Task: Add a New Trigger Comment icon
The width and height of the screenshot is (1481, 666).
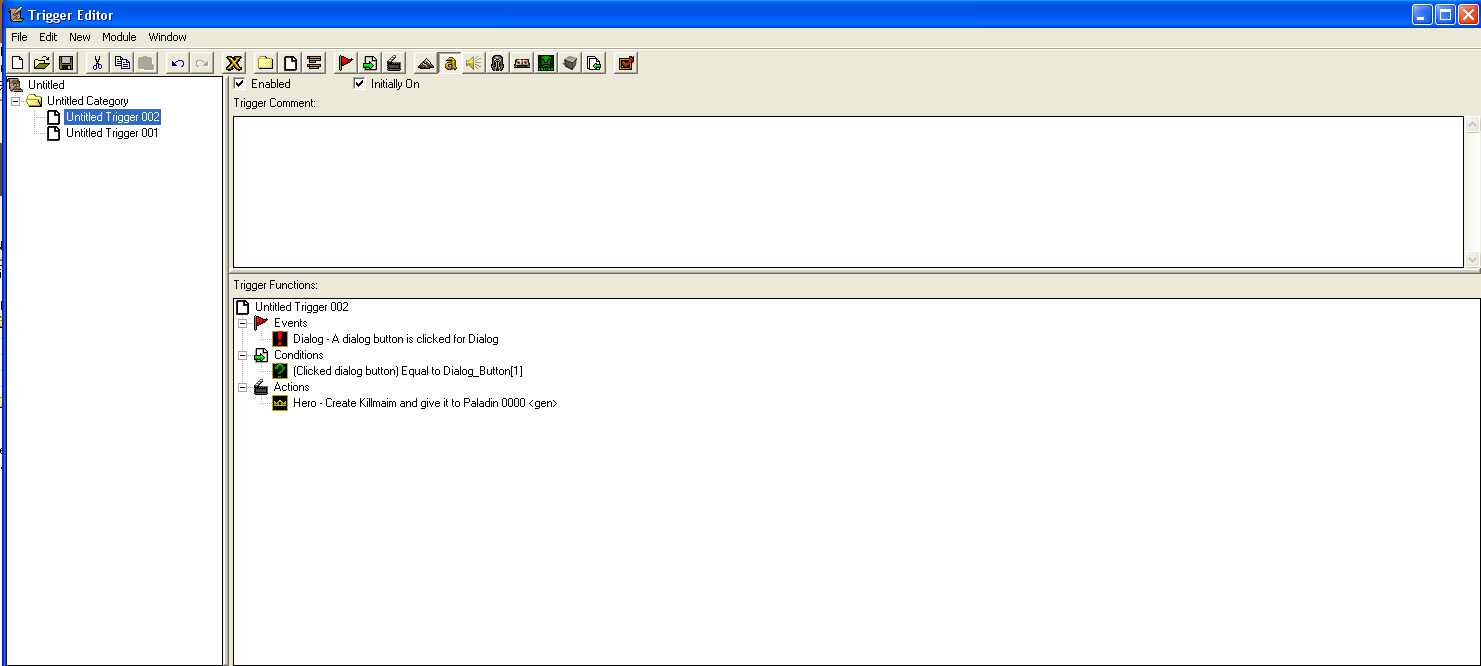Action: (x=314, y=63)
